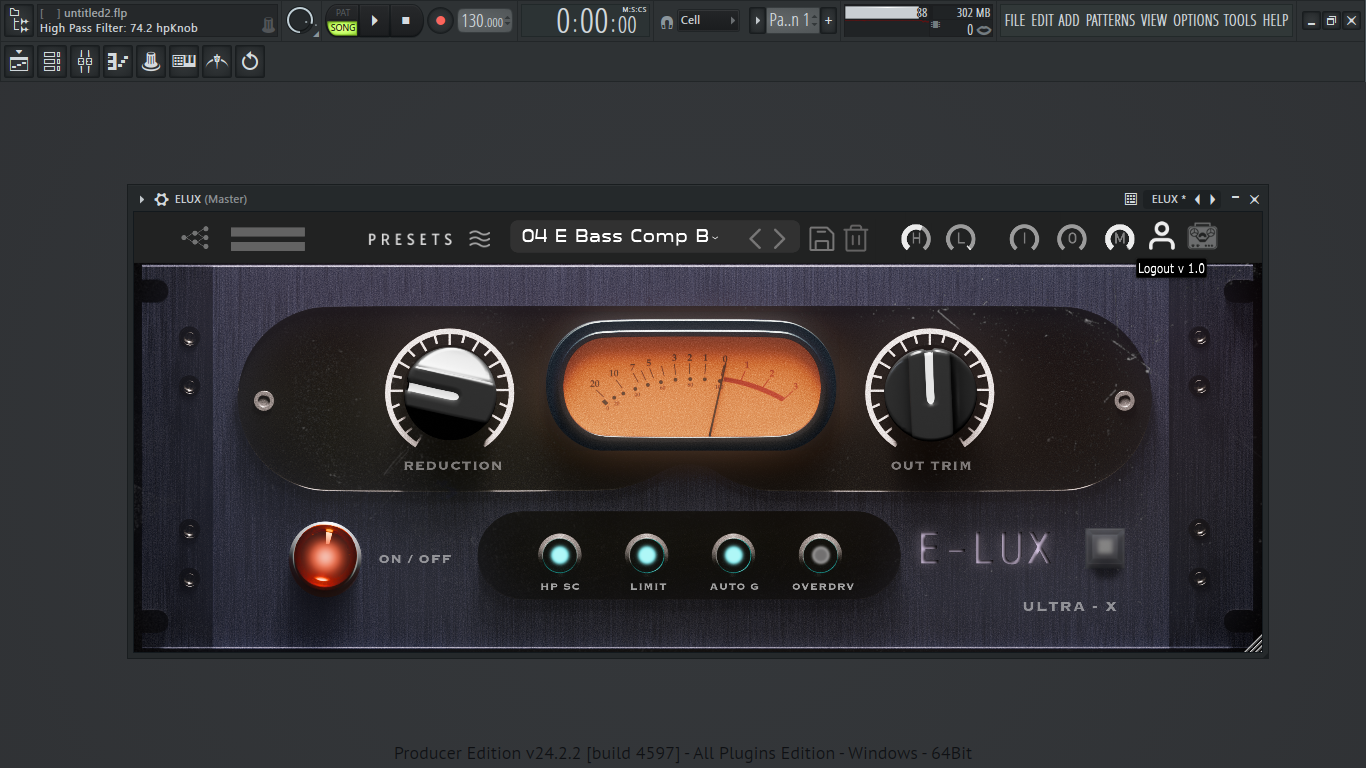The height and width of the screenshot is (768, 1366).
Task: Click the wave icon beside PRESETS
Action: tap(480, 239)
